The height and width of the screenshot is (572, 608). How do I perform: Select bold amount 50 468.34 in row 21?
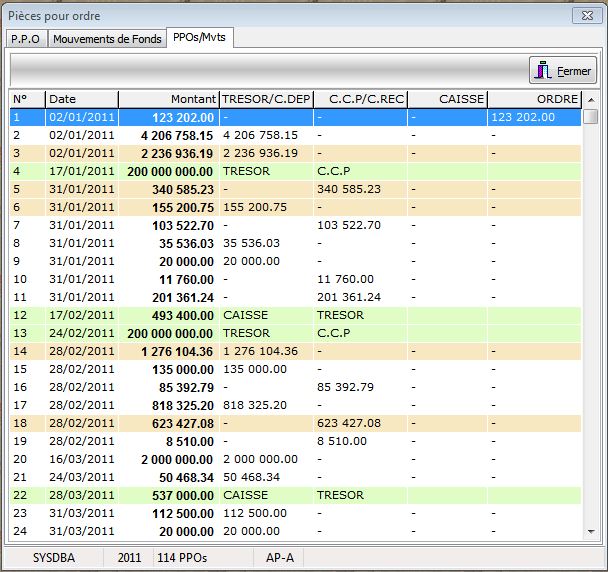[186, 477]
